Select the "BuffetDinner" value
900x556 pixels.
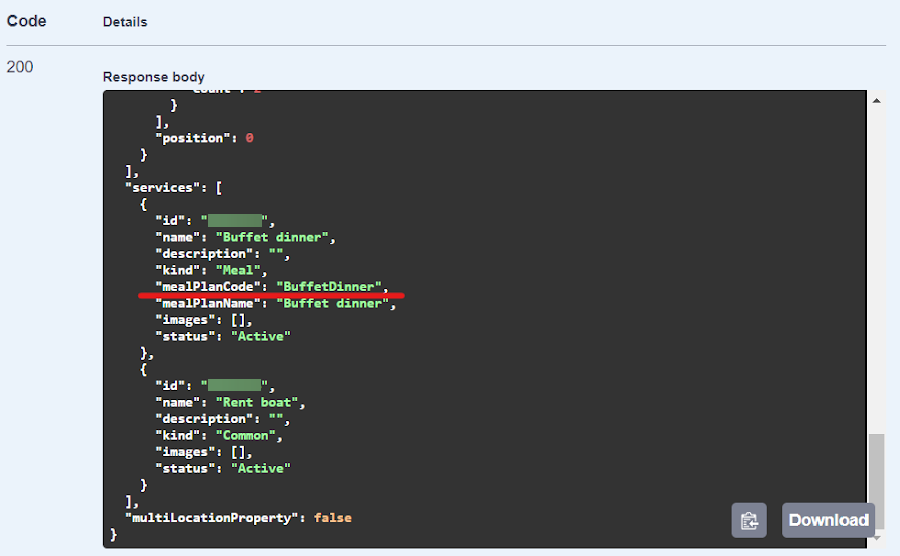click(x=328, y=286)
